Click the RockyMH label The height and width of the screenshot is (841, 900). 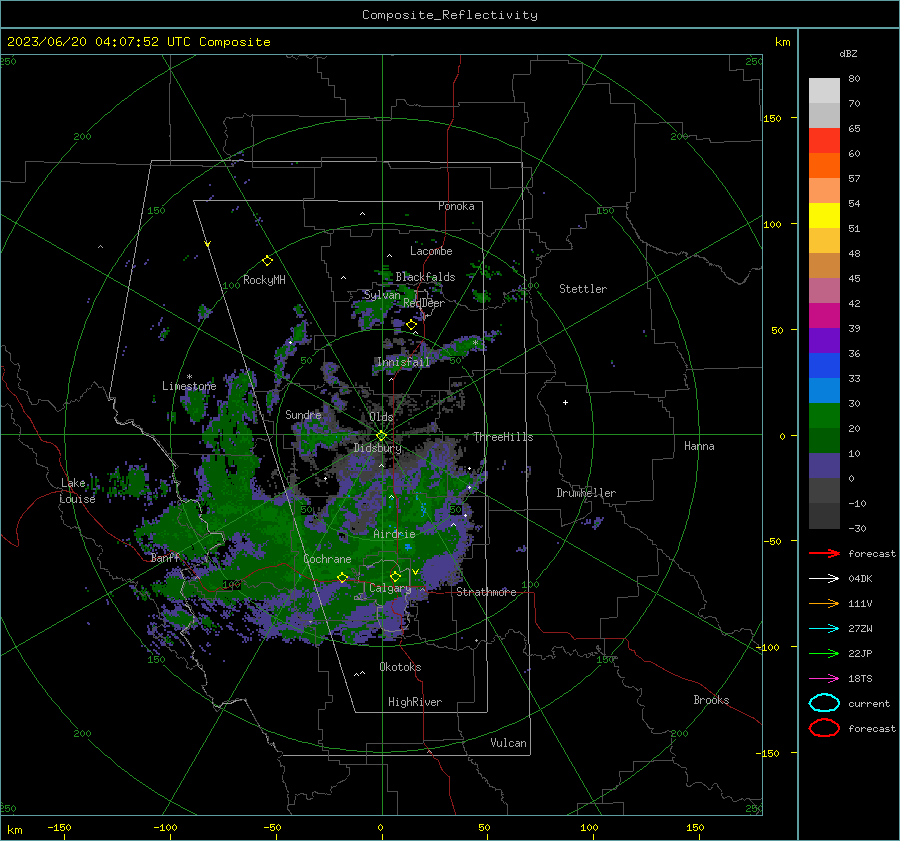tap(264, 280)
